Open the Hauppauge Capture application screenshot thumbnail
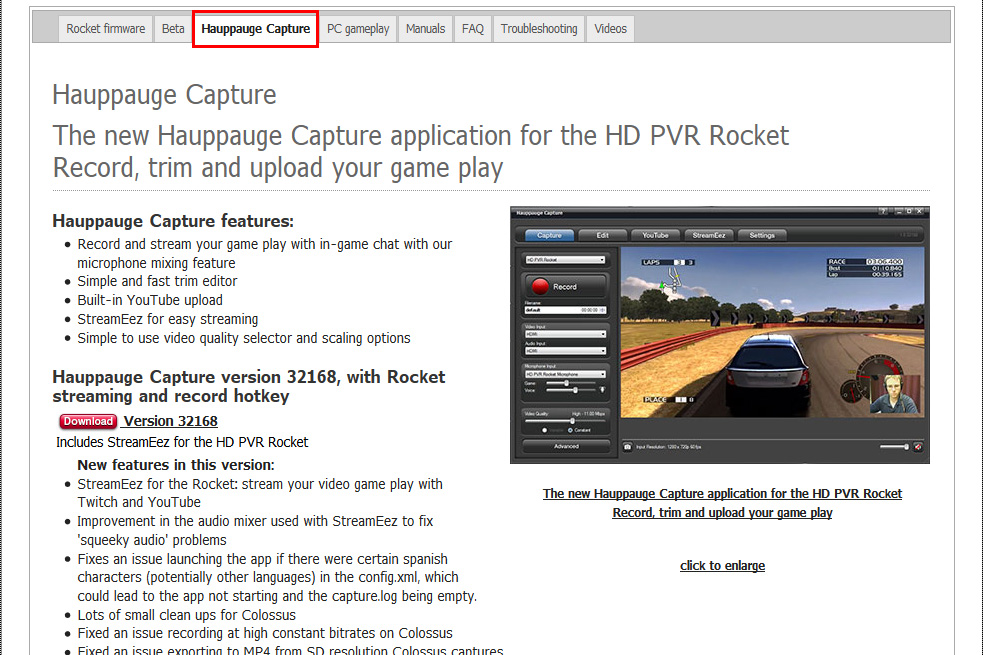 click(720, 335)
